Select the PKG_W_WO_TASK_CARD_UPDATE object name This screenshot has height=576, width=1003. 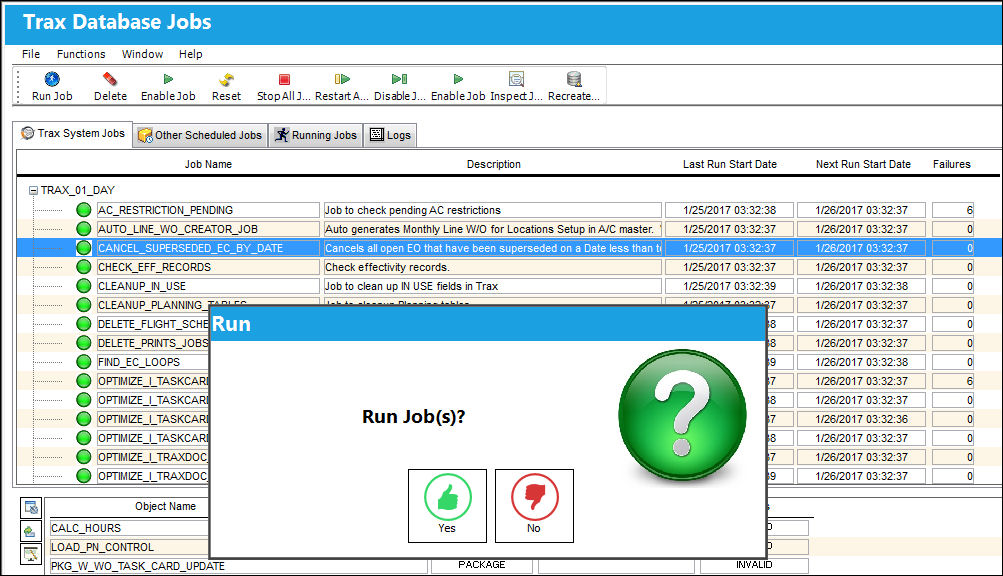[239, 566]
